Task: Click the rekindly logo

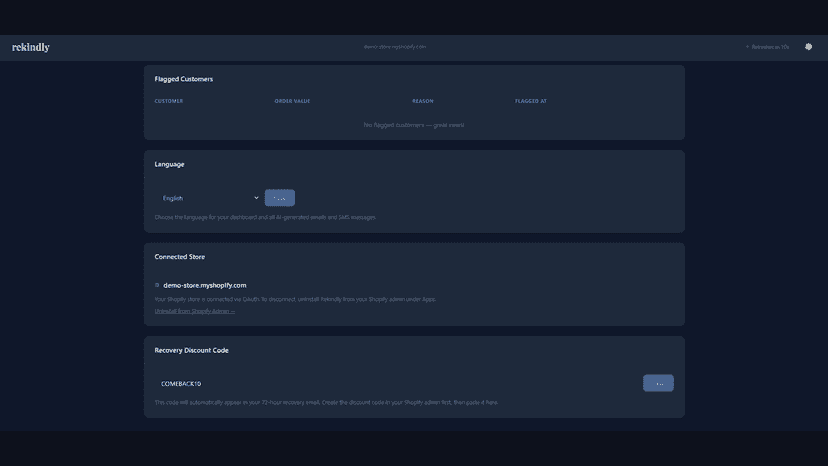Action: [31, 48]
